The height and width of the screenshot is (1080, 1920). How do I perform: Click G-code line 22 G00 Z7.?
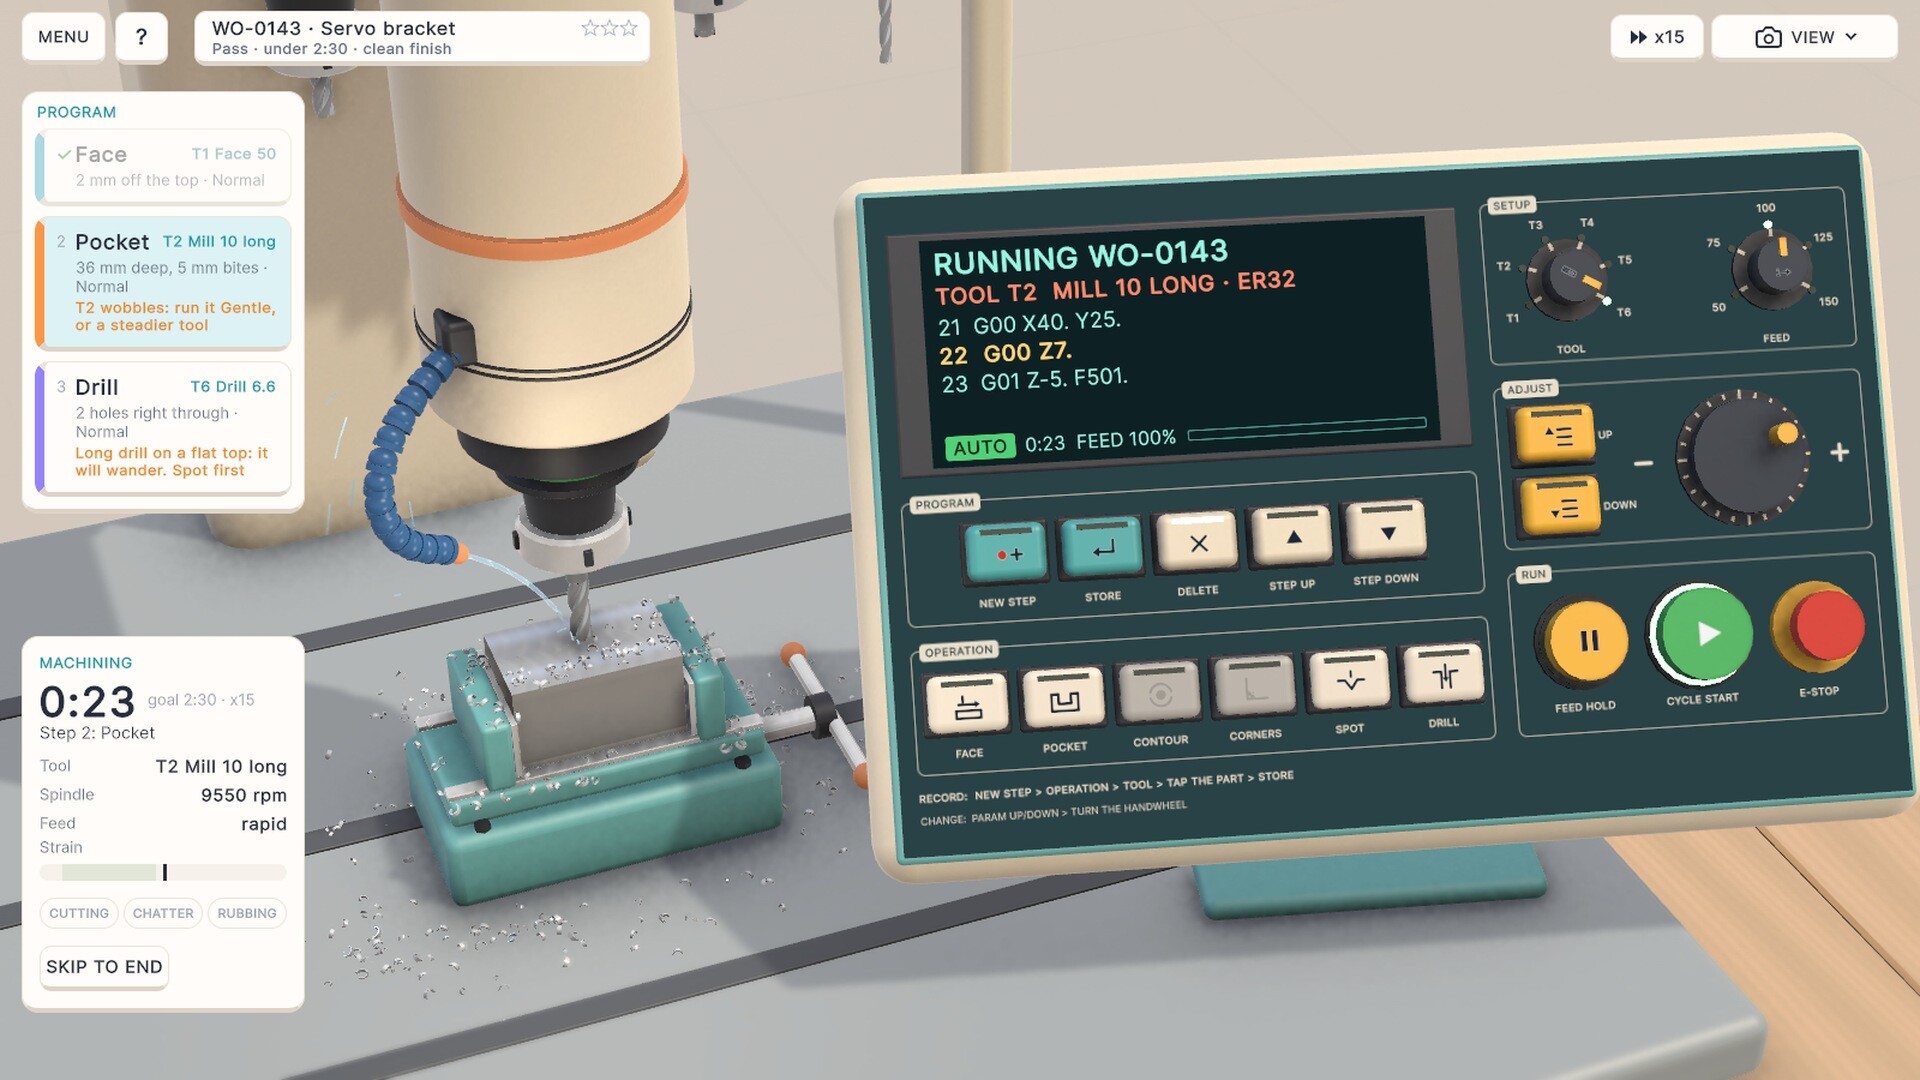pos(1006,353)
